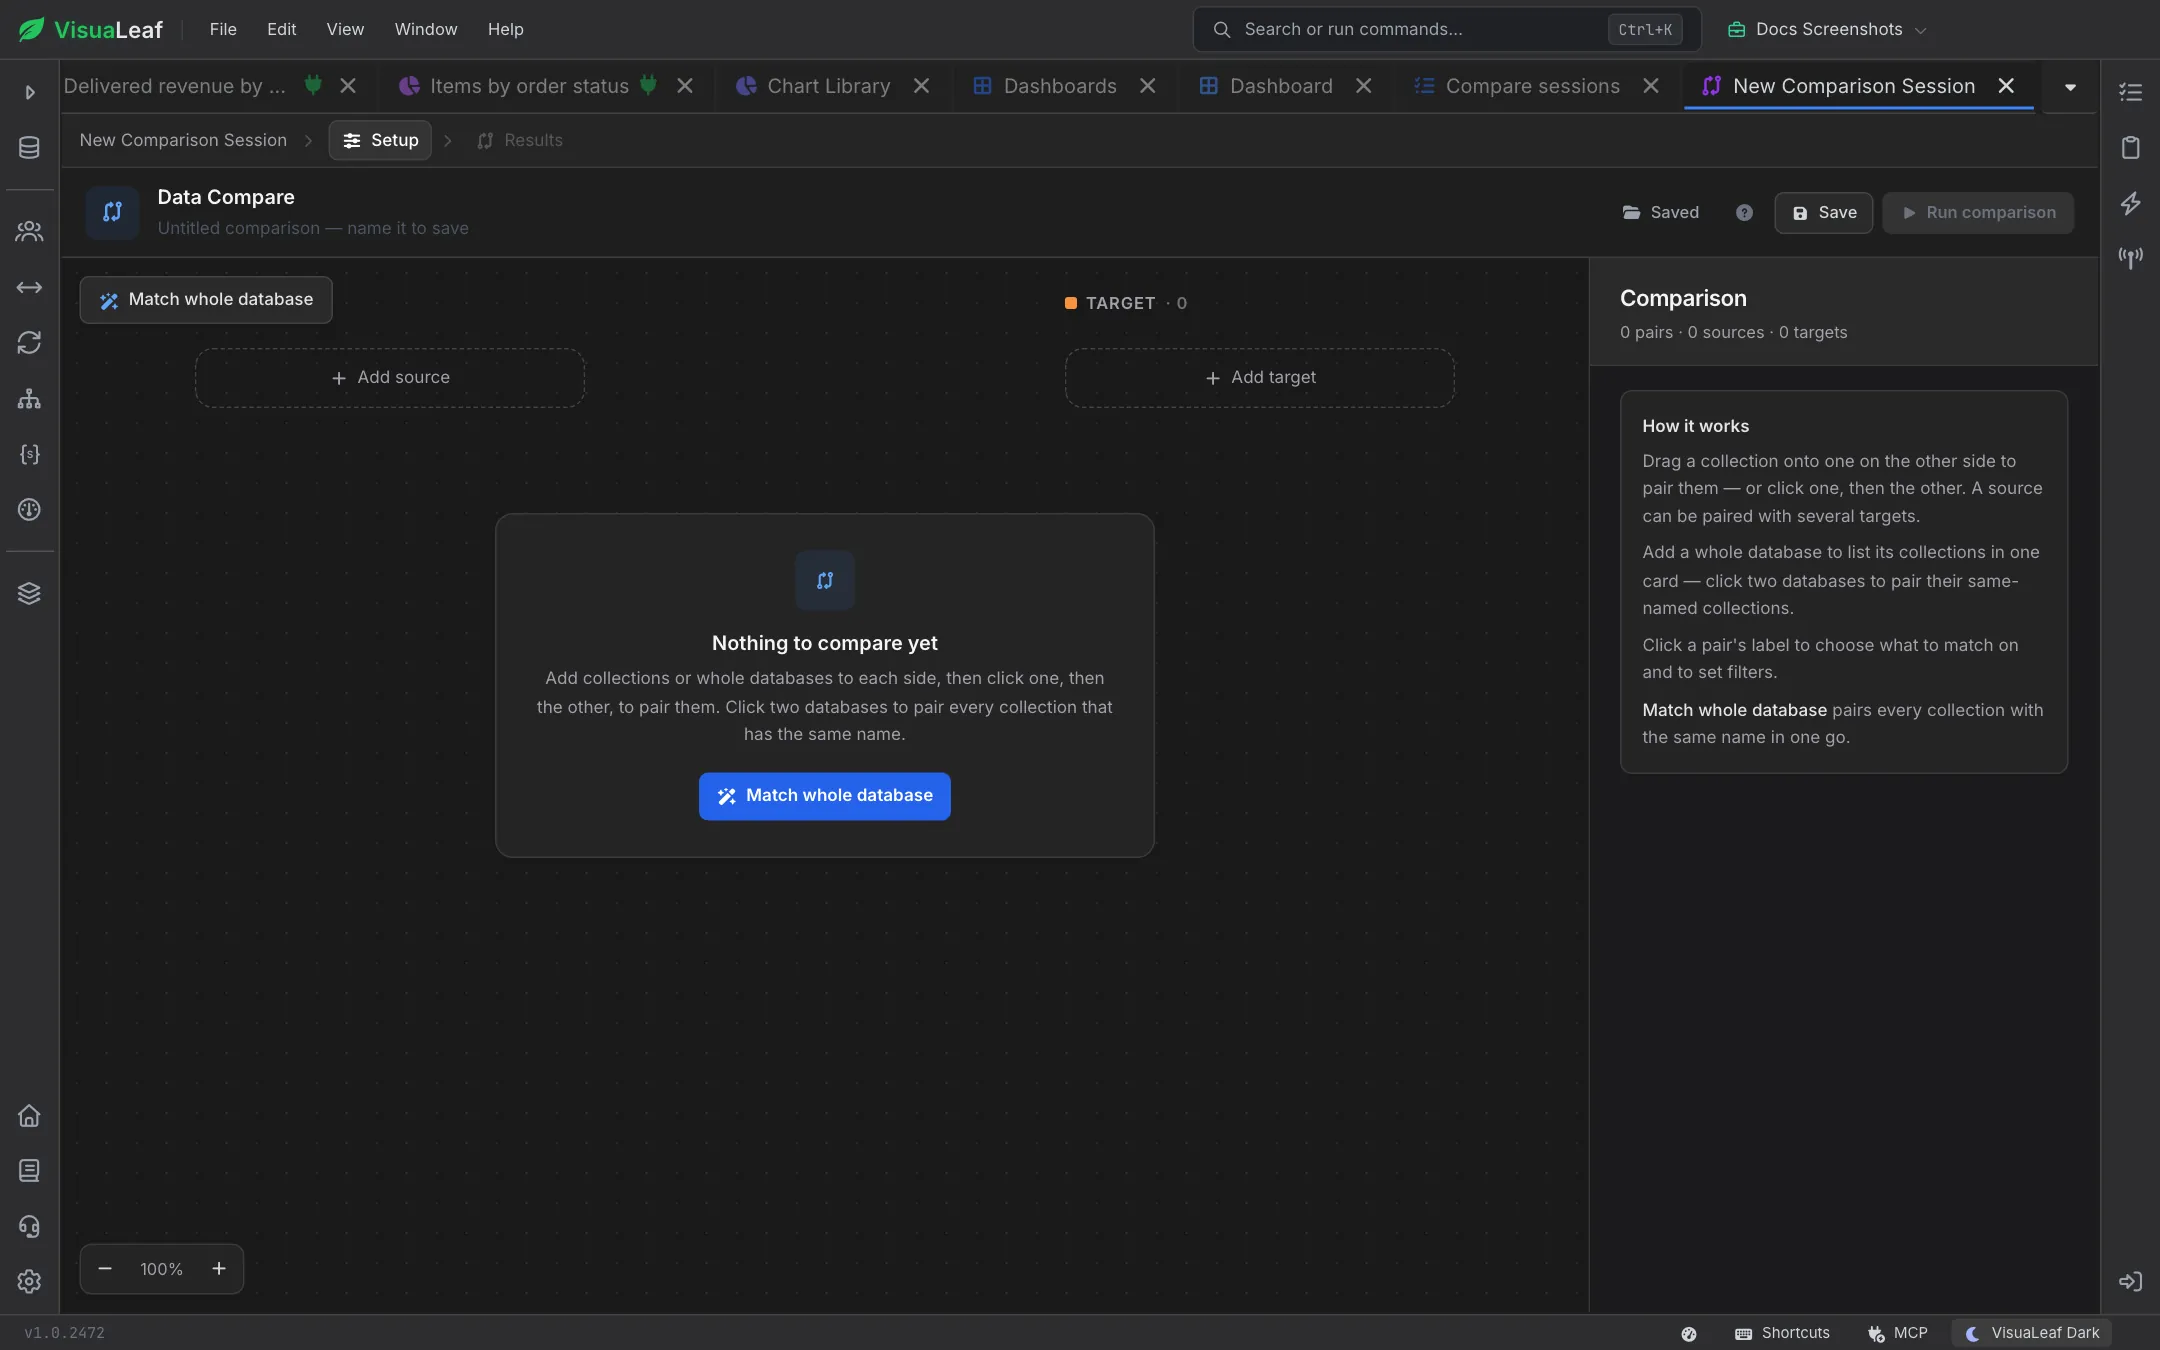Click the curly braces script sidebar icon
Screen dimensions: 2160x1350
(x=29, y=454)
